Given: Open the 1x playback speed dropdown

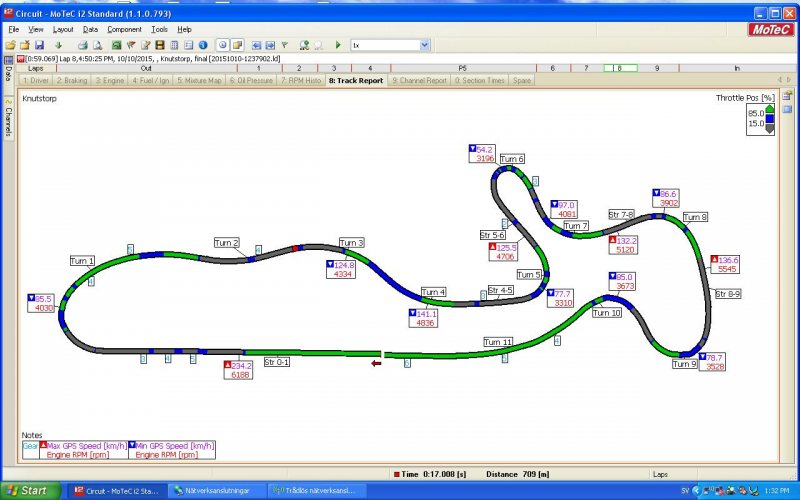Looking at the screenshot, I should click(x=424, y=45).
